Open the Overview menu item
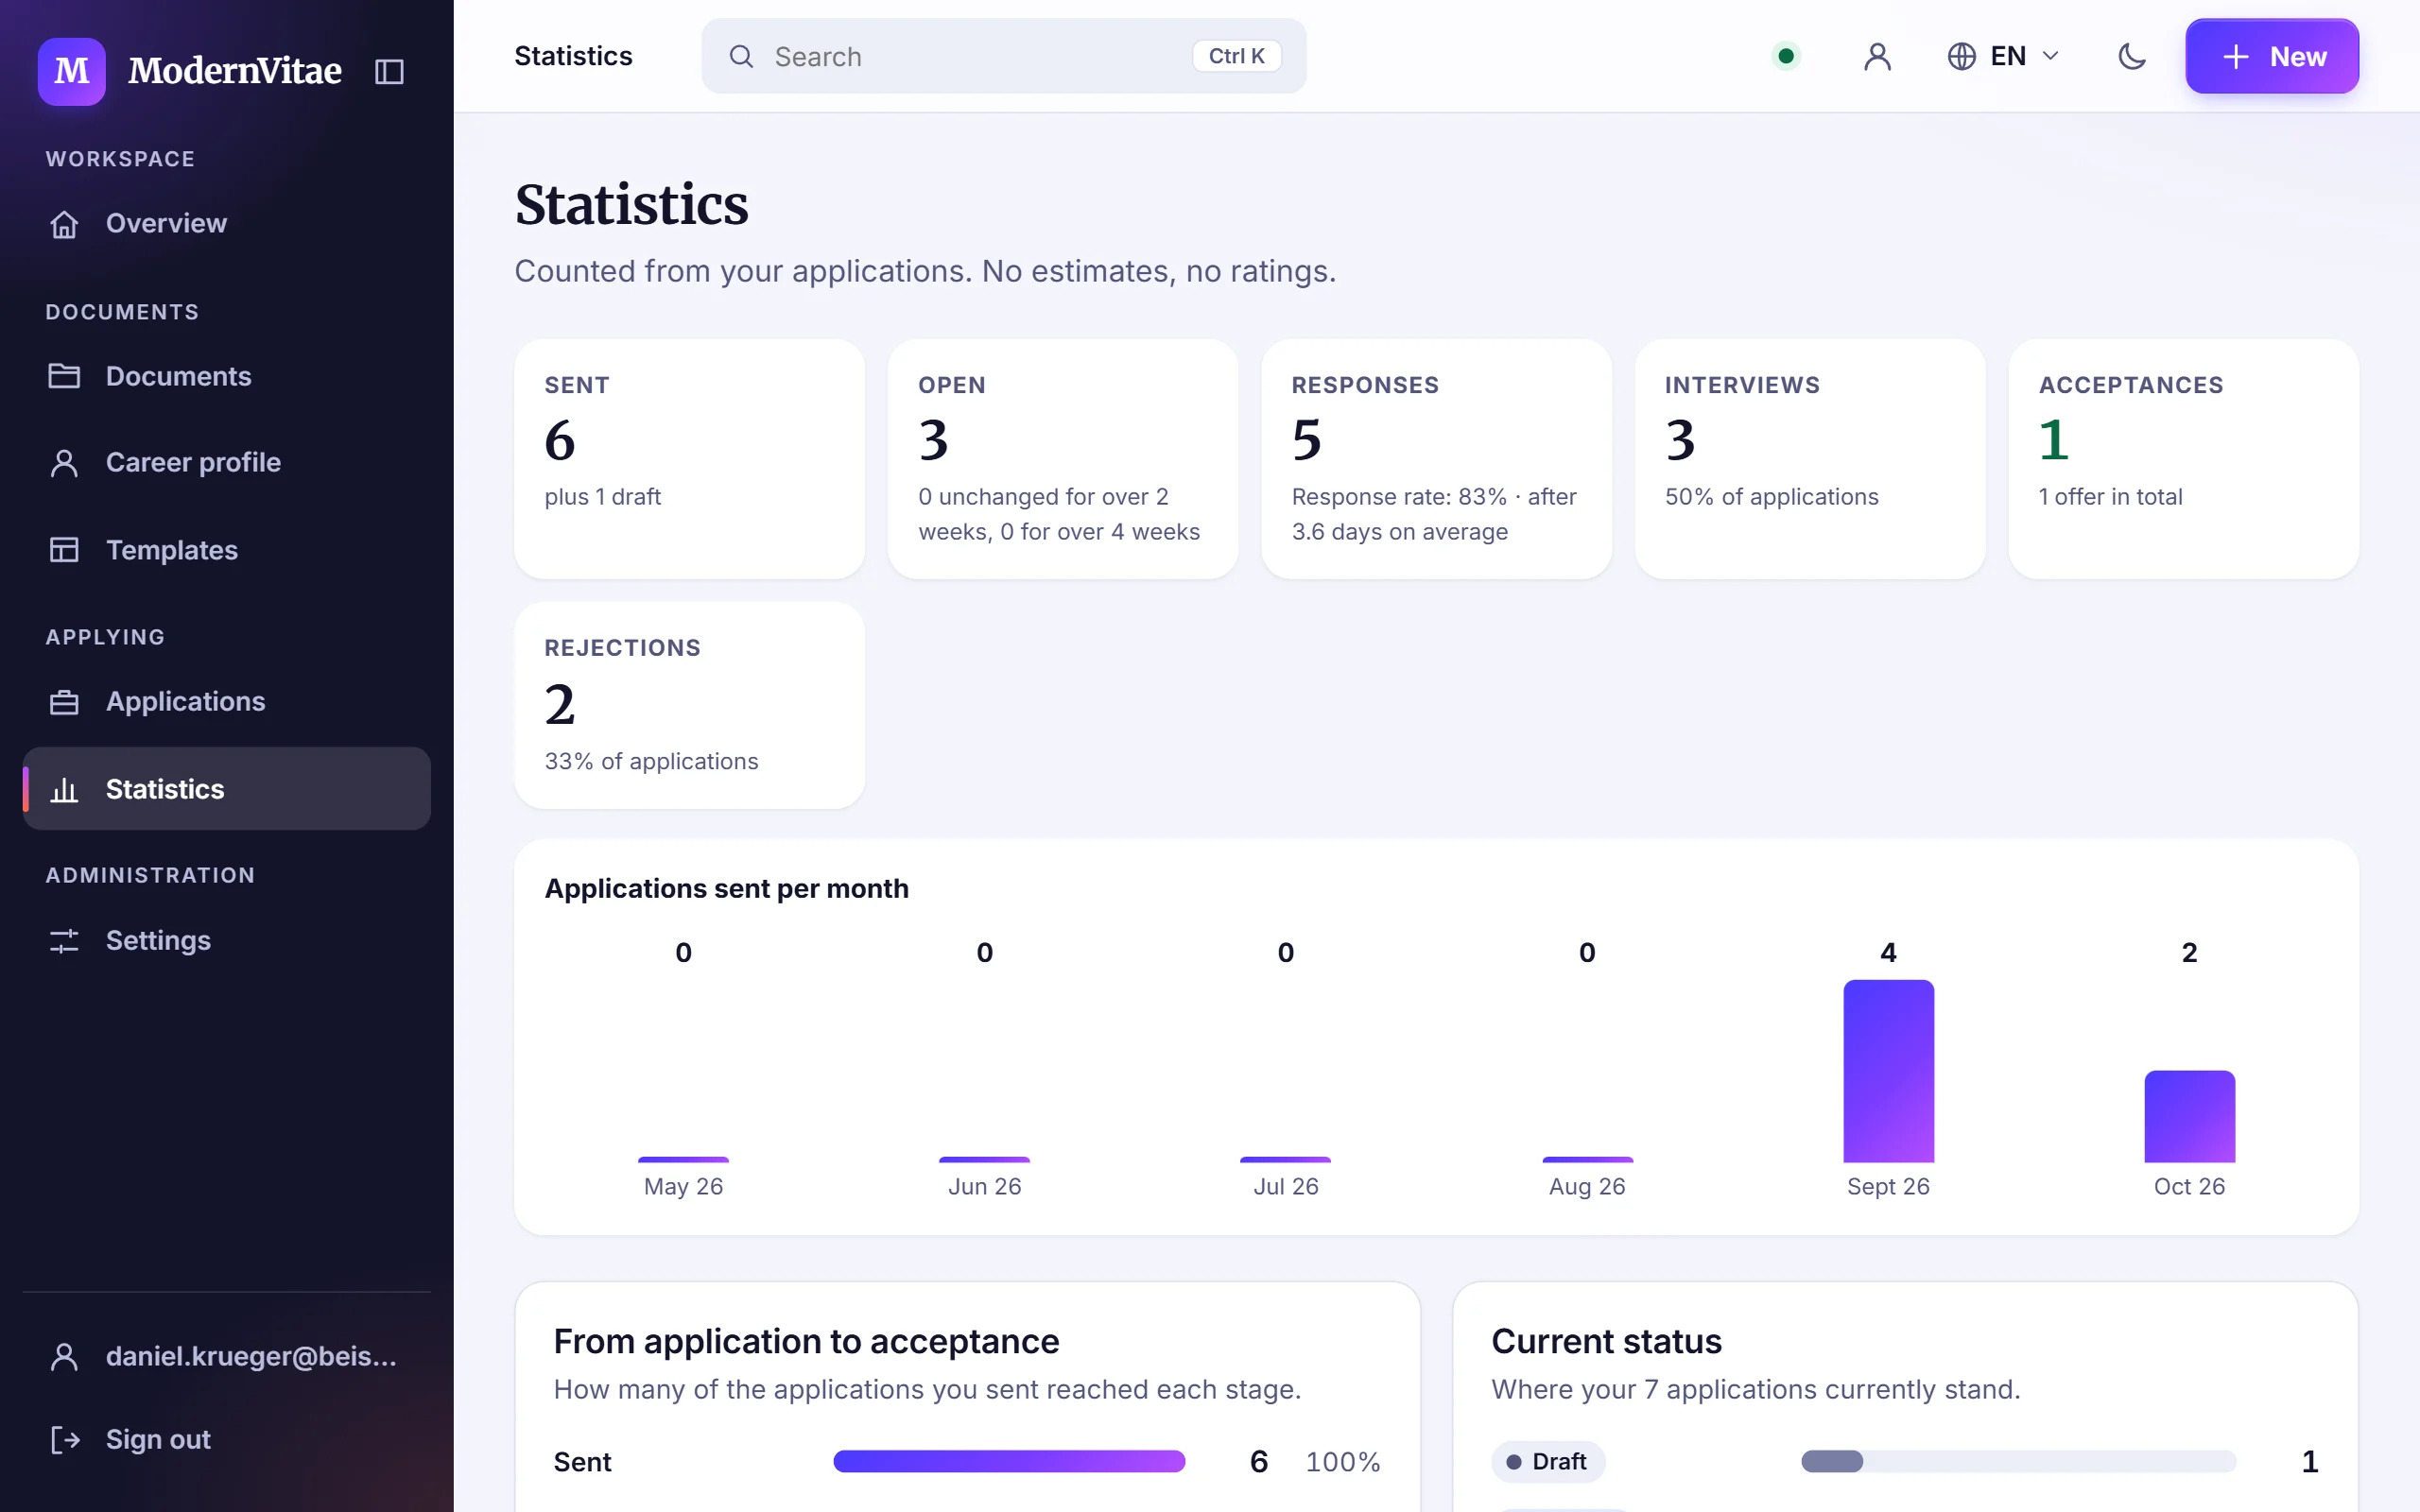The width and height of the screenshot is (2420, 1512). point(226,224)
